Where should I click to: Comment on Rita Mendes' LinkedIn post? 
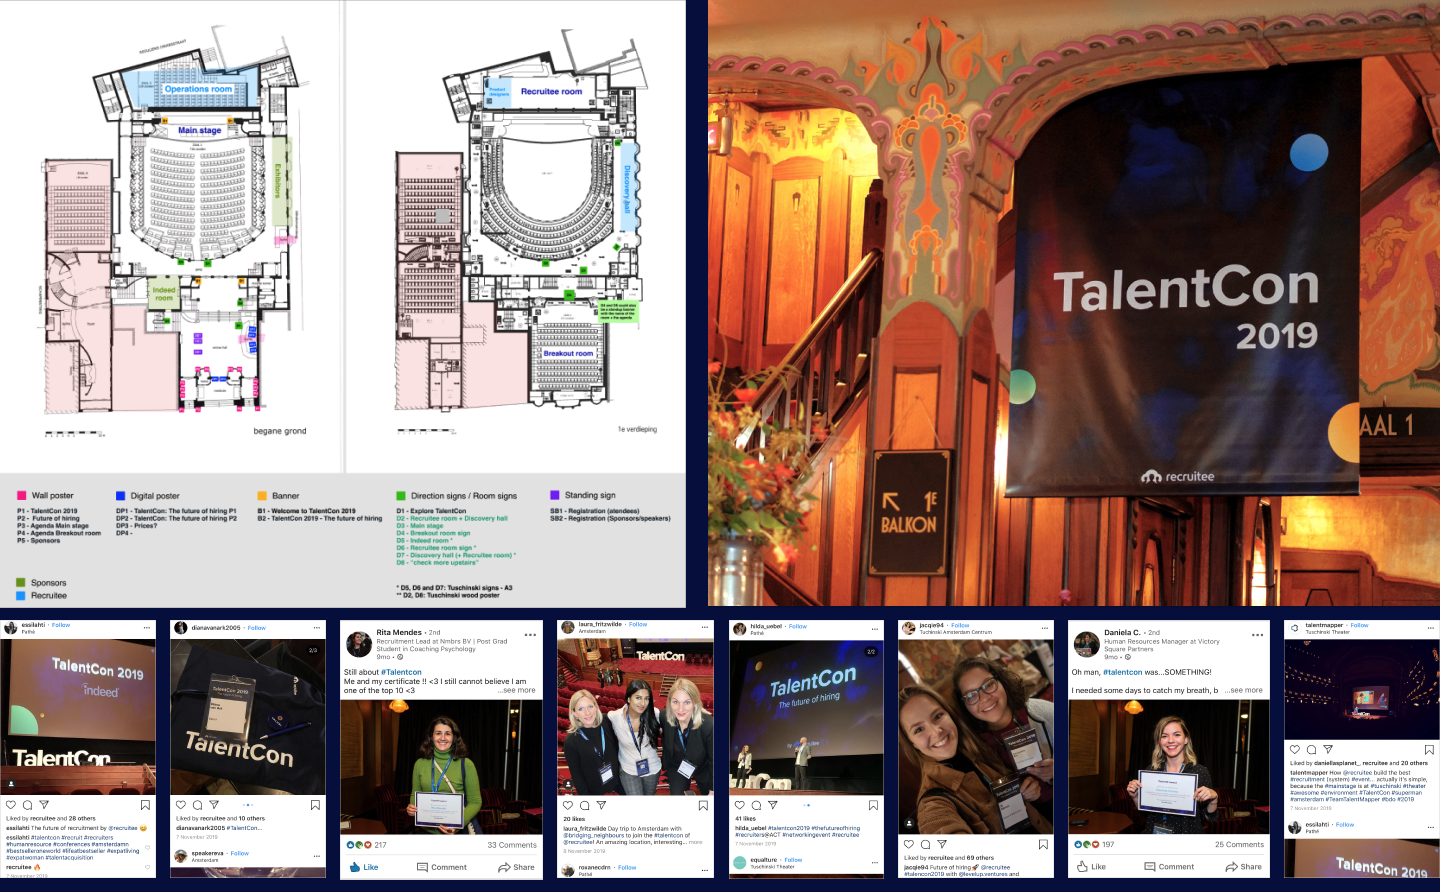[x=442, y=867]
